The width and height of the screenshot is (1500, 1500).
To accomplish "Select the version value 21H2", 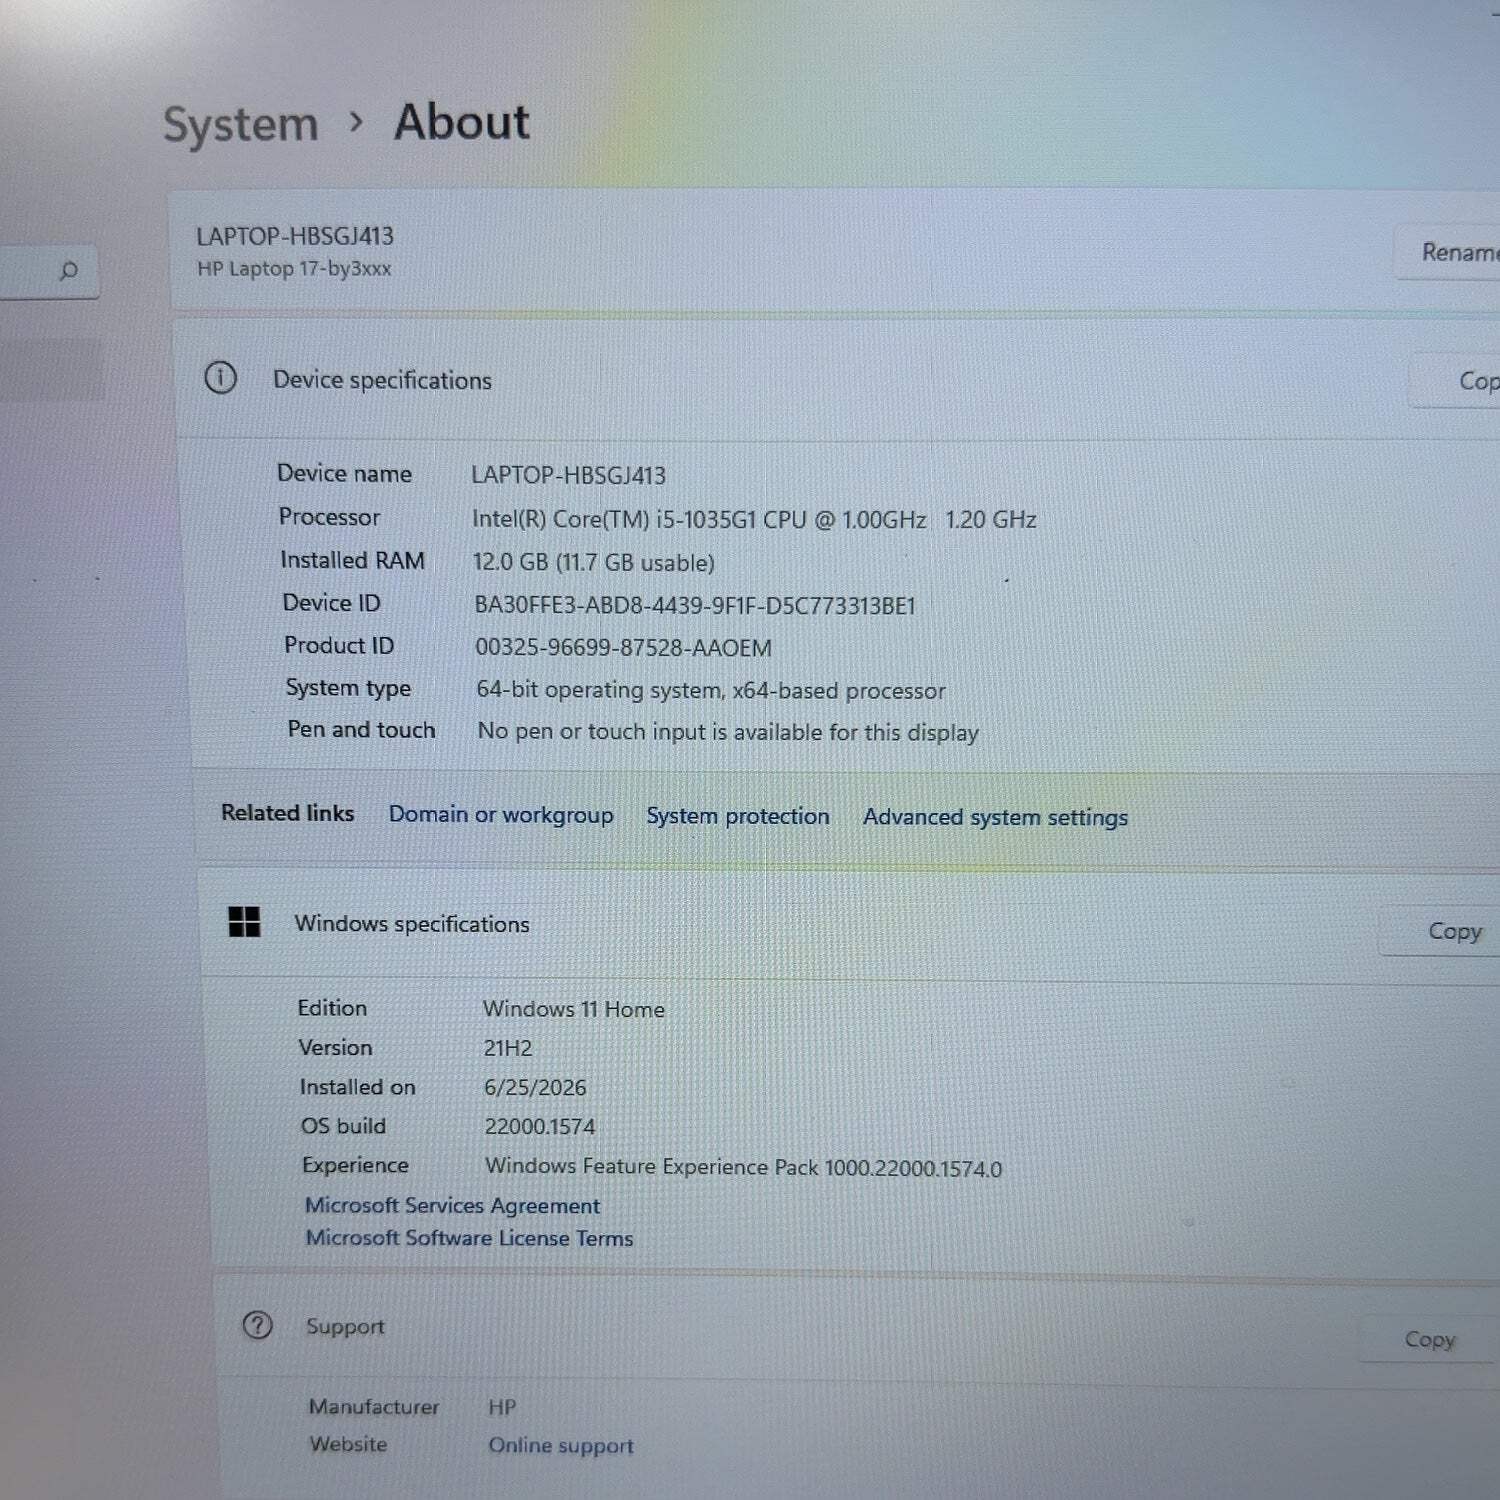I will pyautogui.click(x=508, y=1048).
